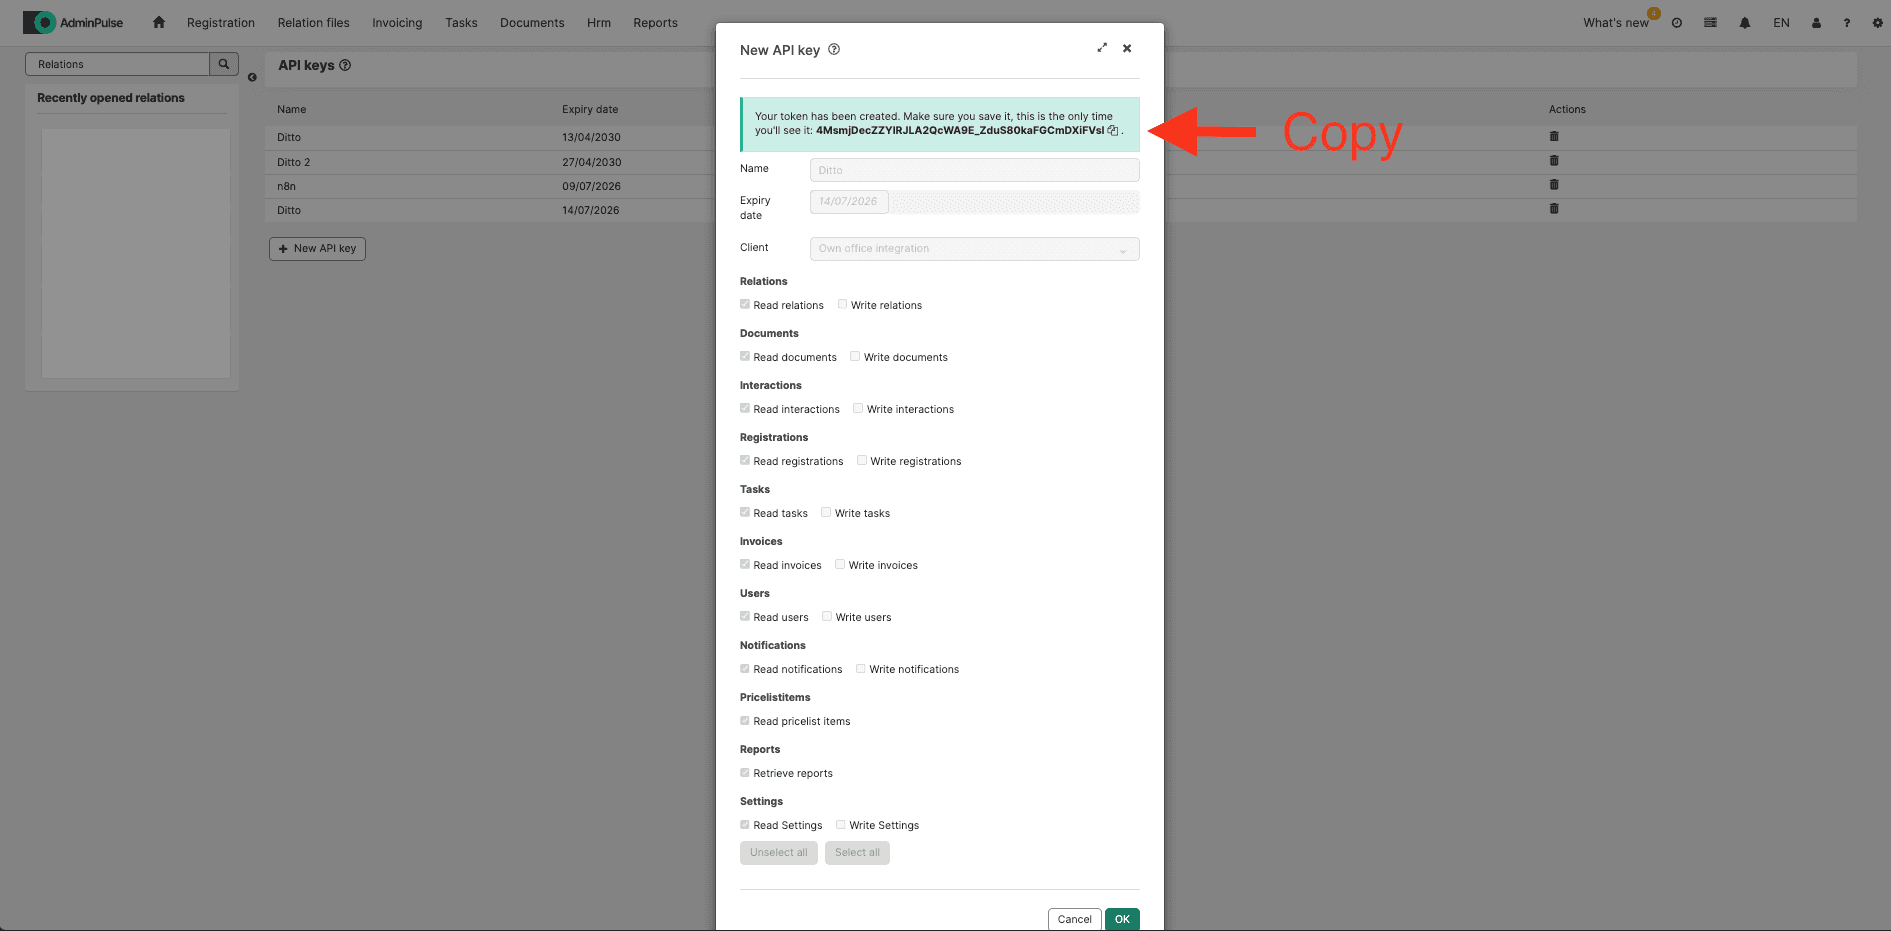Close the New API key dialog

click(x=1127, y=48)
